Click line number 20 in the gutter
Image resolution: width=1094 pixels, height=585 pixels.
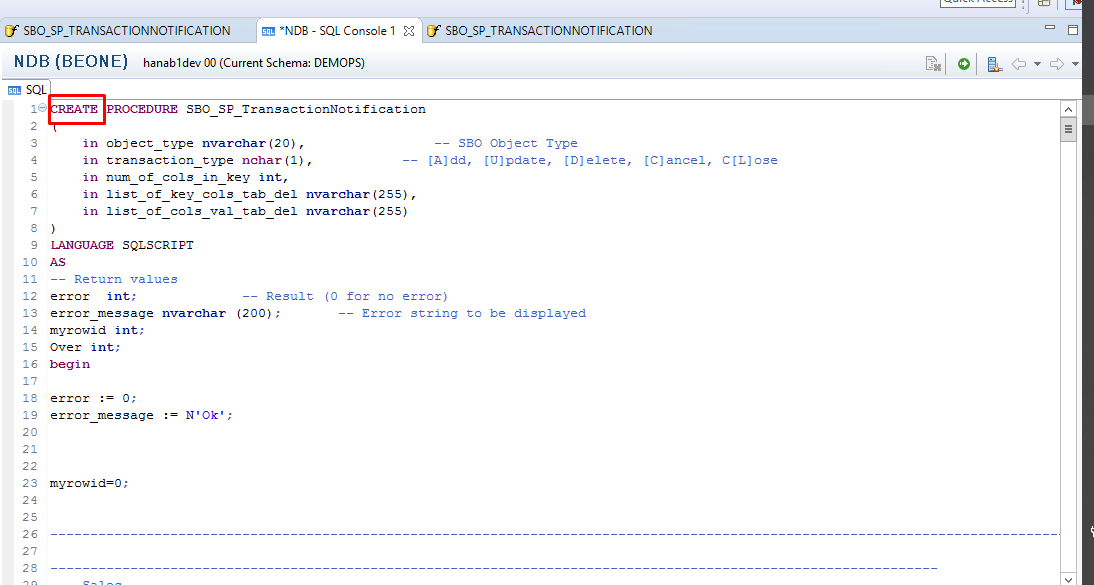tap(30, 432)
